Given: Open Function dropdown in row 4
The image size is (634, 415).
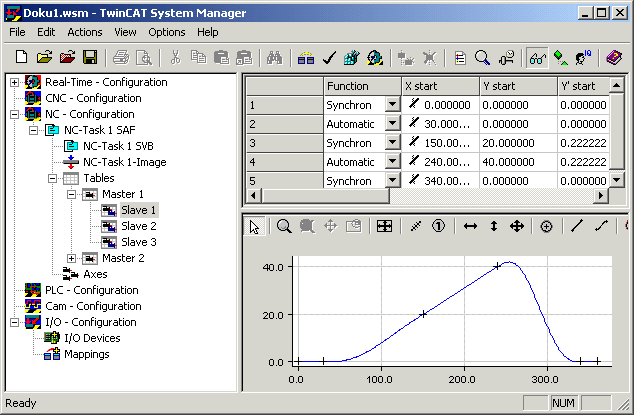Looking at the screenshot, I should pos(392,162).
